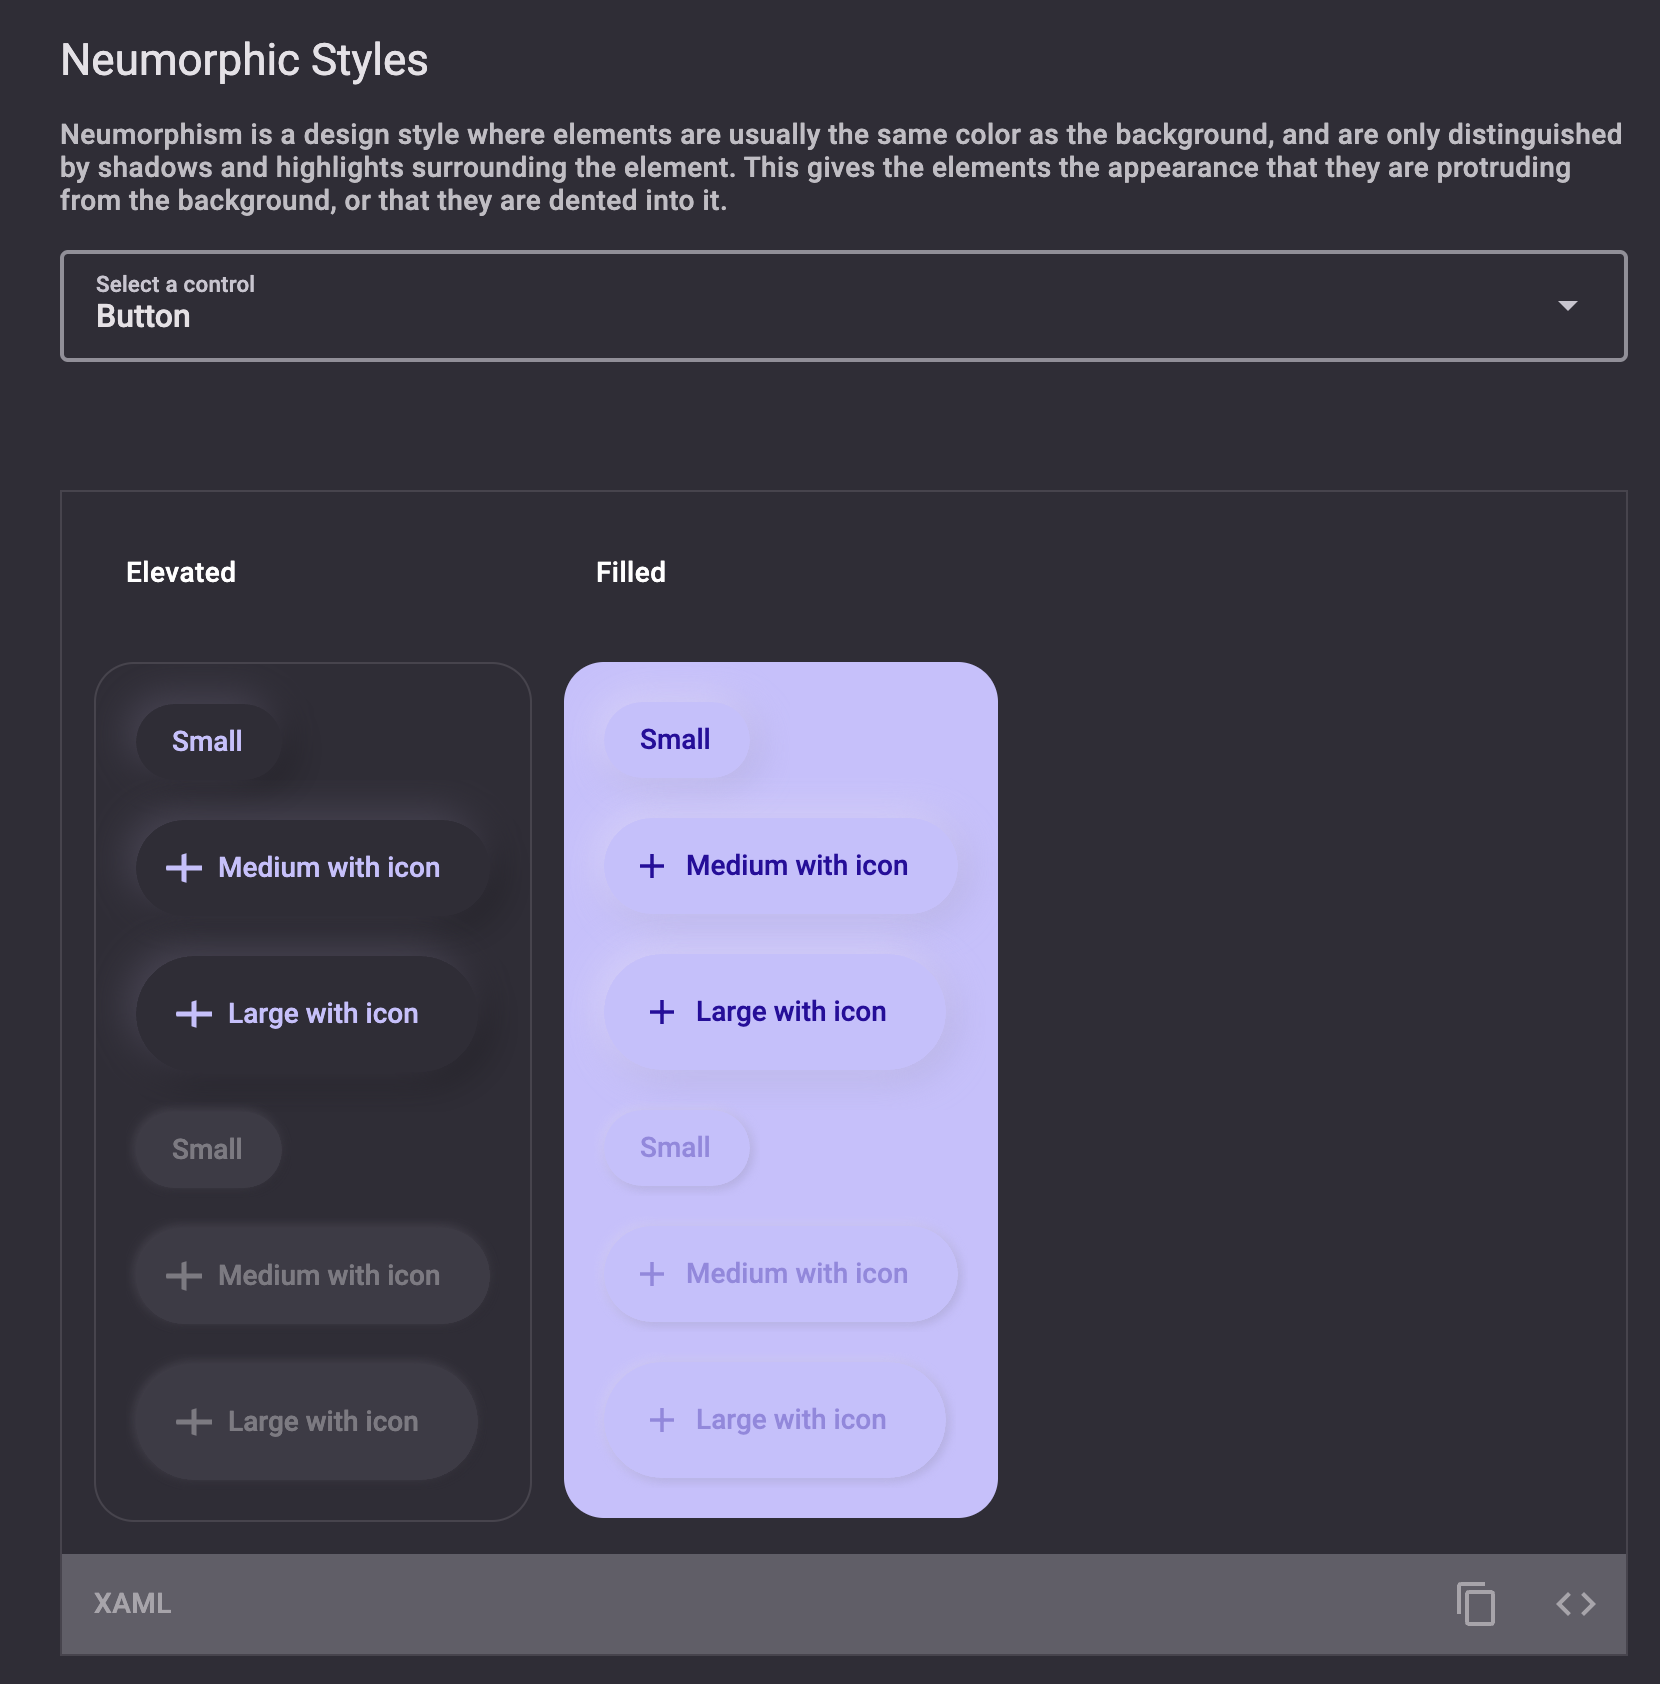Click Filled Medium with icon button
The height and width of the screenshot is (1684, 1660).
click(x=781, y=866)
